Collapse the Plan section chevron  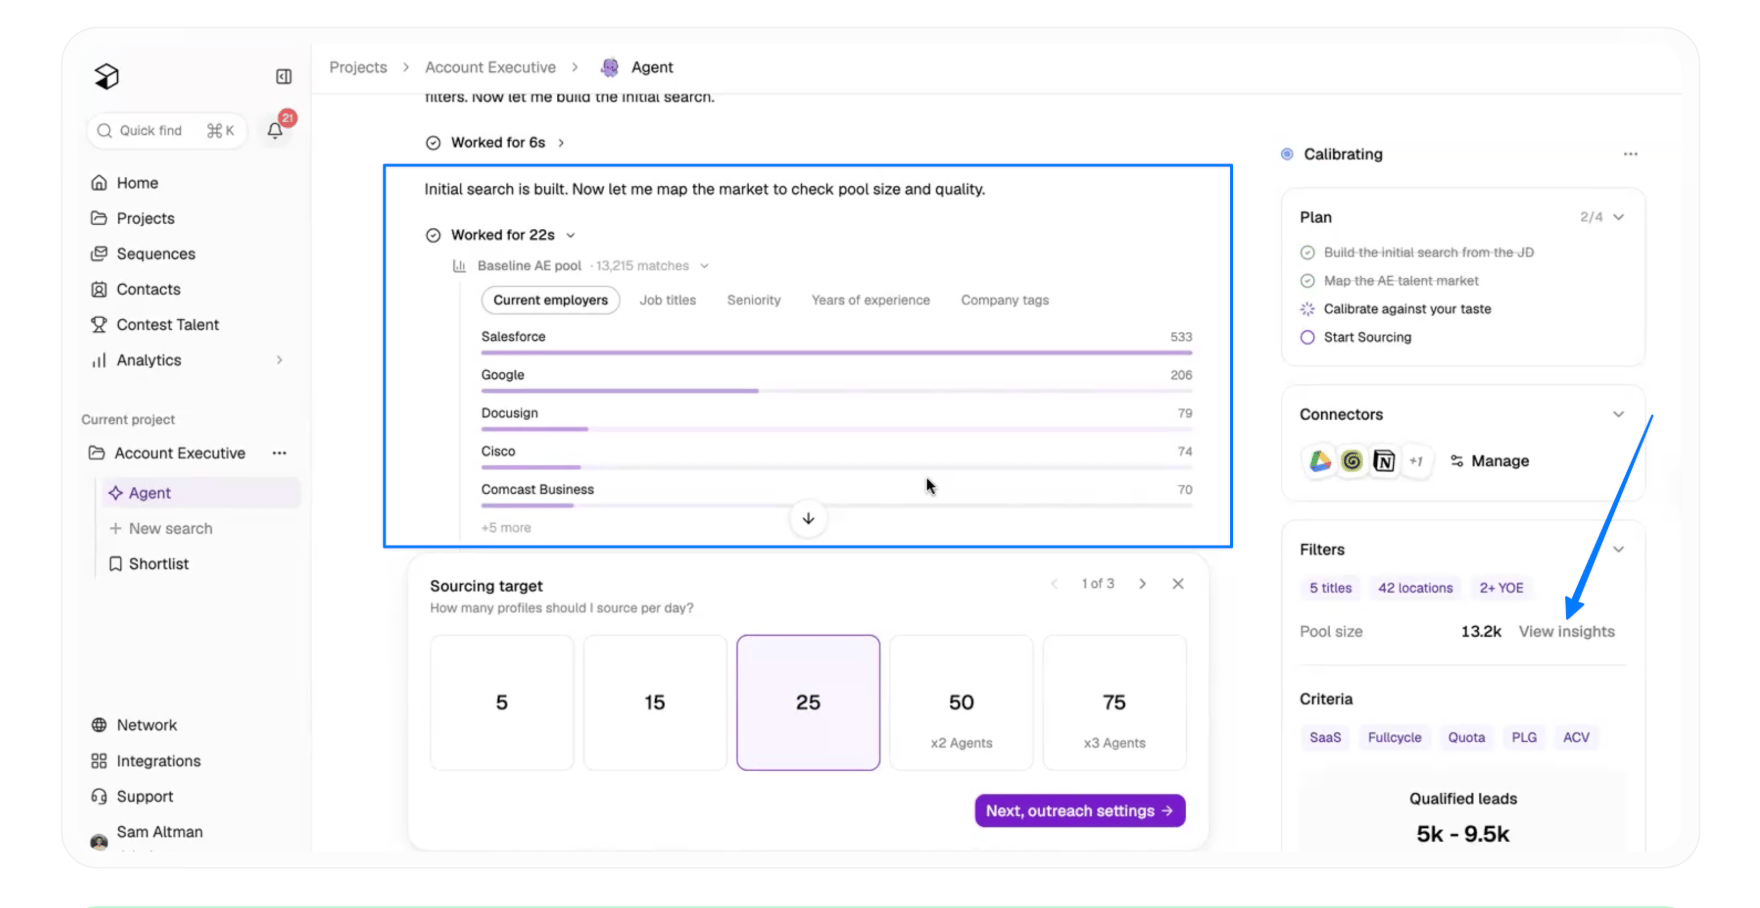pos(1619,217)
